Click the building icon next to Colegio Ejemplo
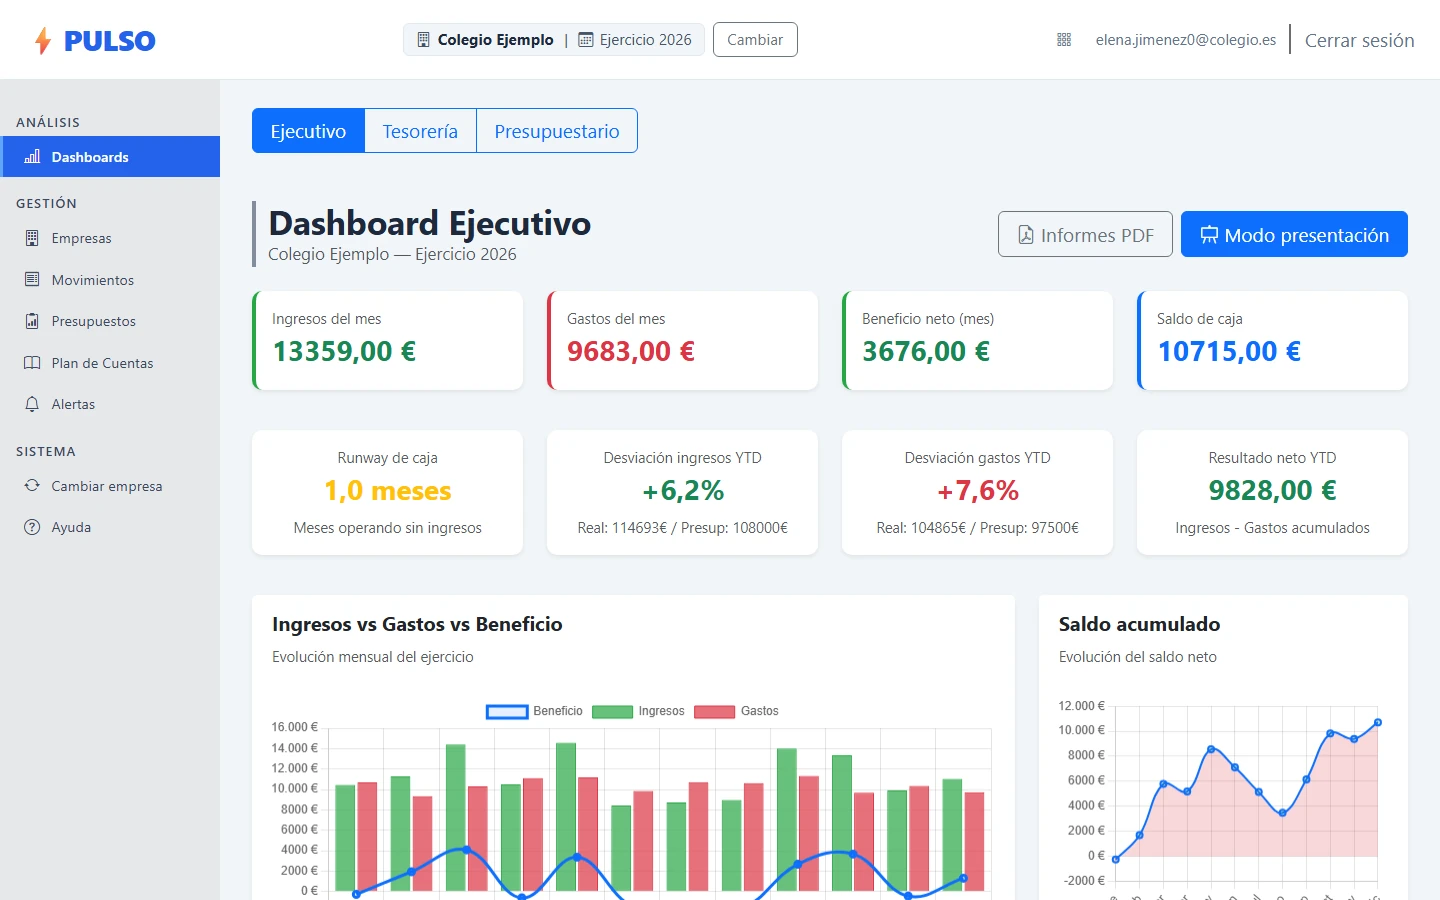 coord(423,40)
